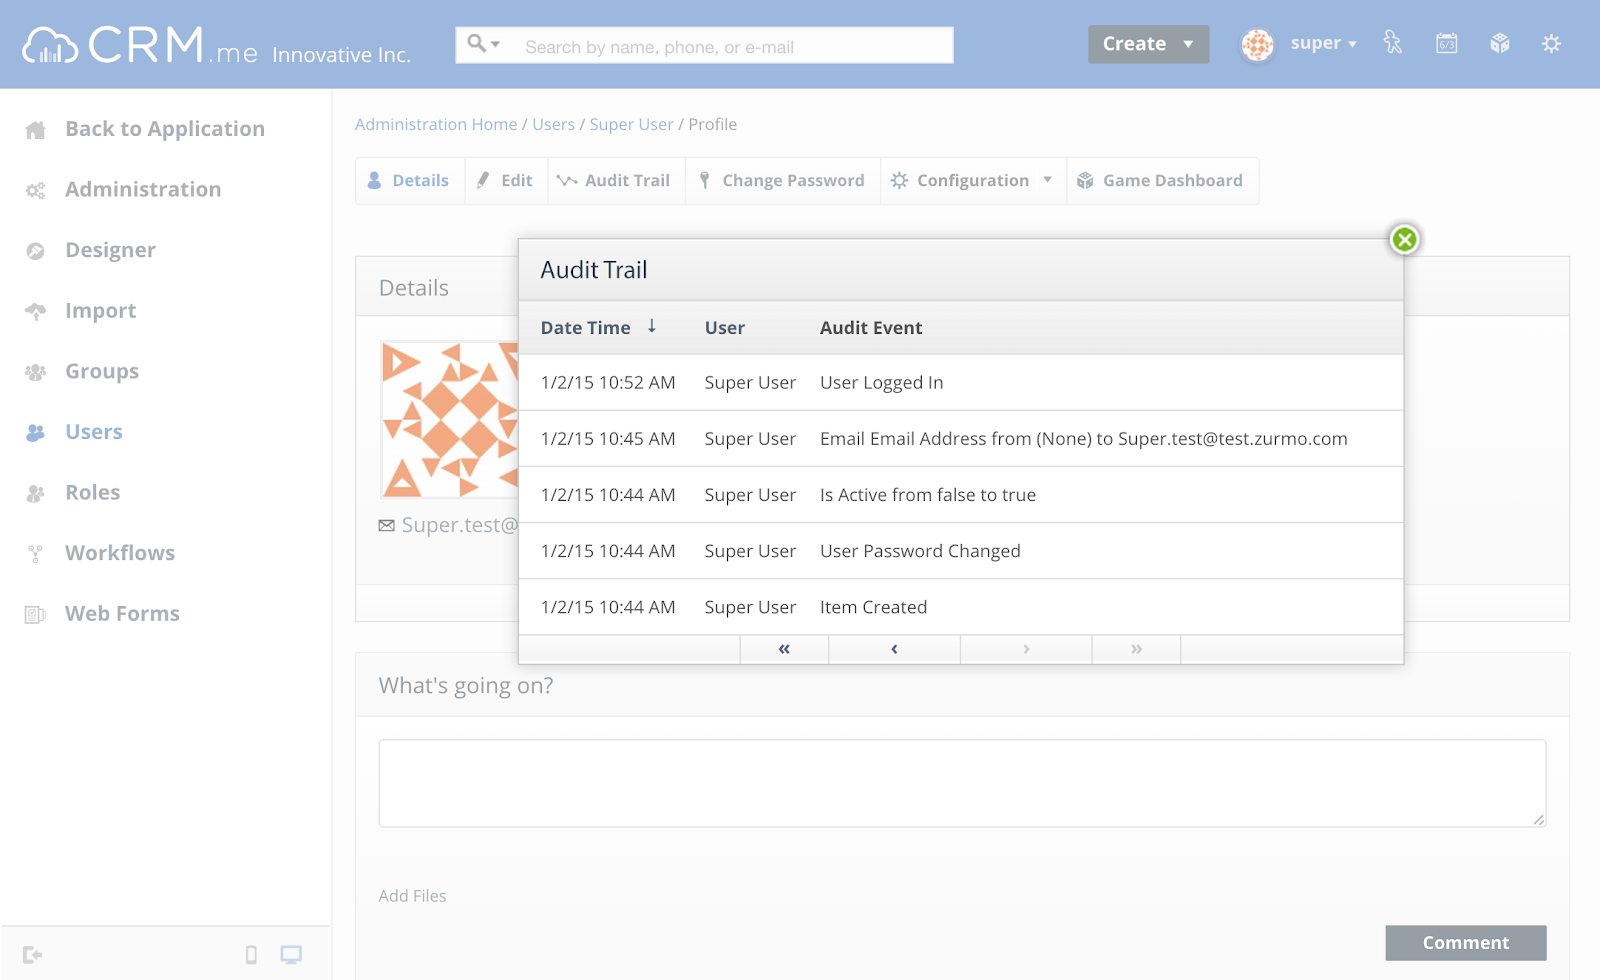Image resolution: width=1600 pixels, height=980 pixels.
Task: Select the Email Address changed audit row
Action: coord(961,439)
